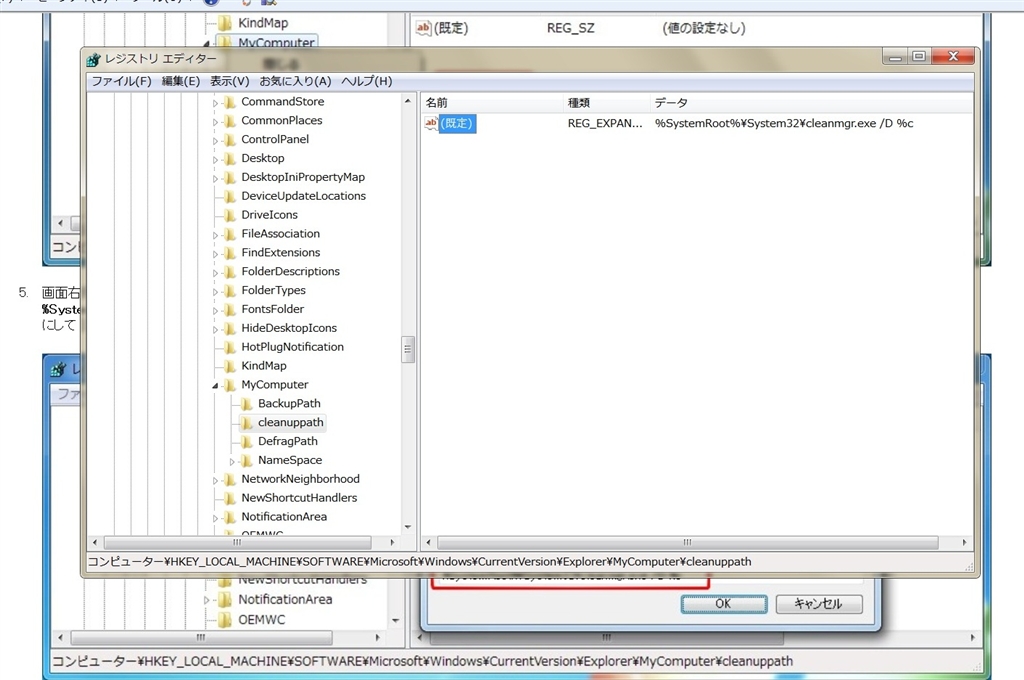Click the BackupPath folder icon

click(x=246, y=404)
